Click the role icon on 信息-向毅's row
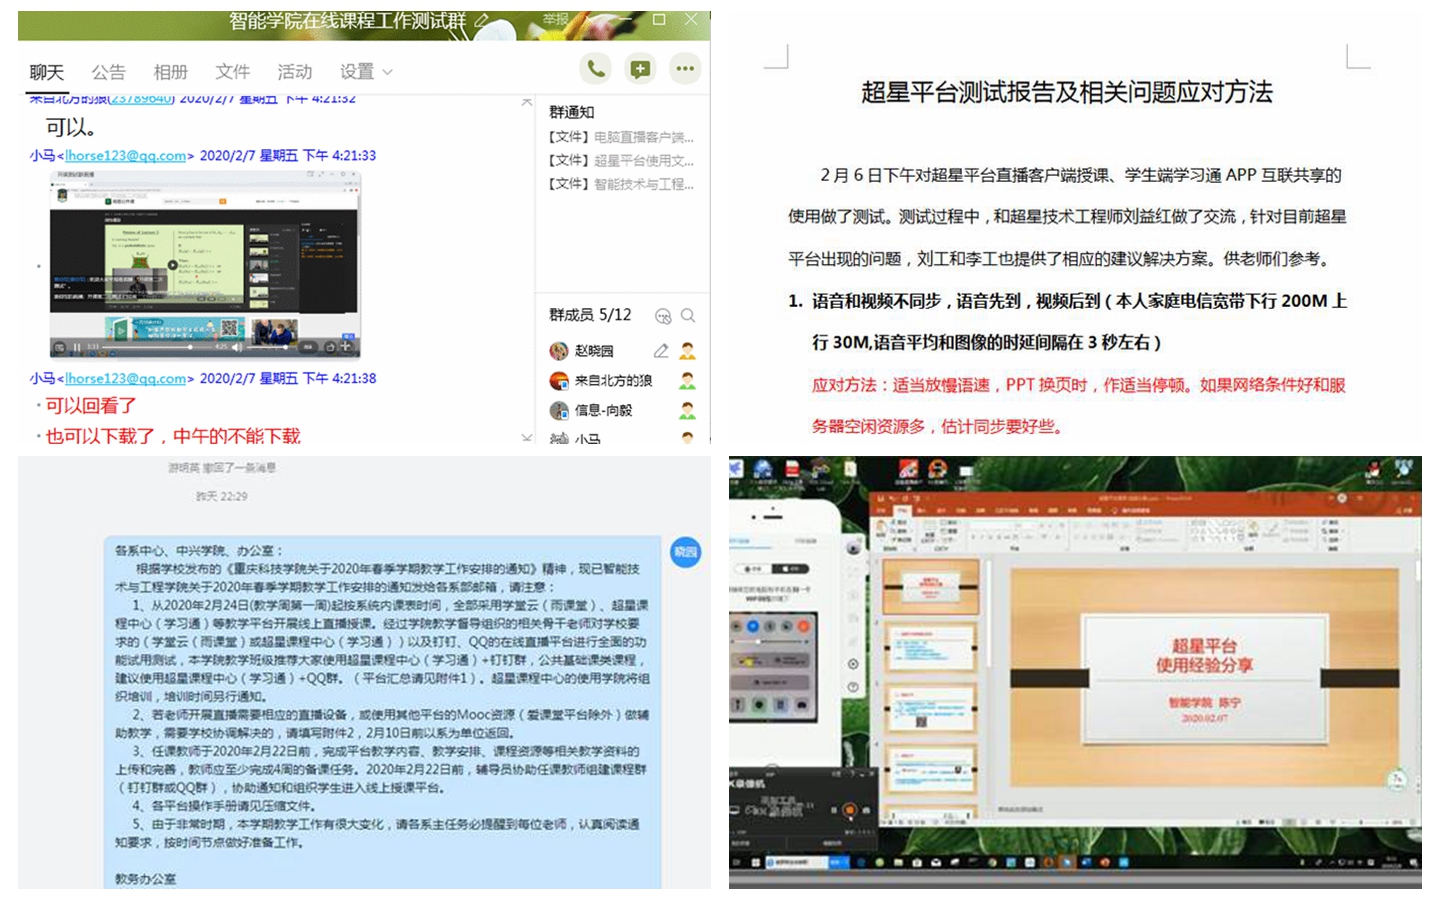1440x900 pixels. 687,410
